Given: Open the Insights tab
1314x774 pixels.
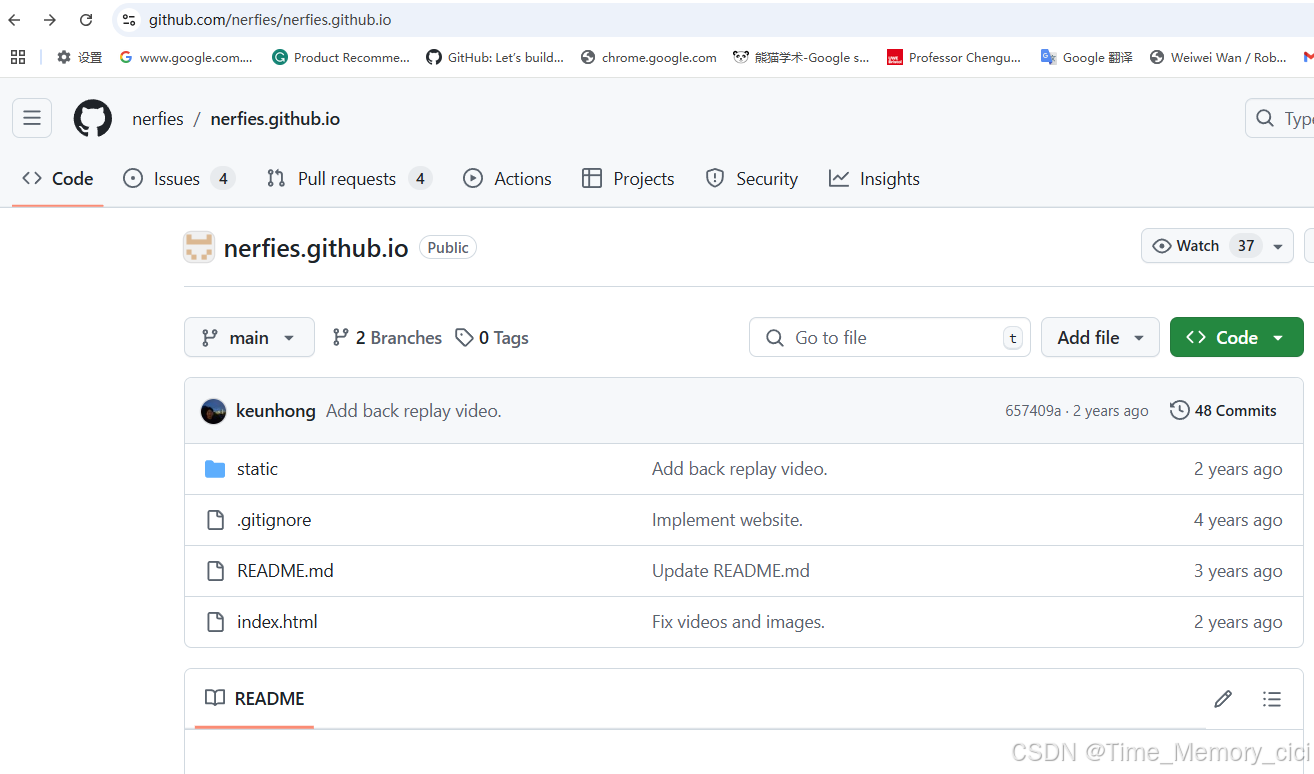Looking at the screenshot, I should click(874, 179).
